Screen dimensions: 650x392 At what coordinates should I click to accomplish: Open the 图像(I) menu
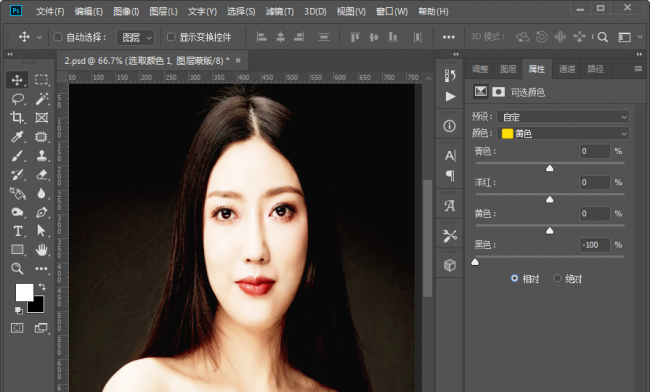click(126, 12)
